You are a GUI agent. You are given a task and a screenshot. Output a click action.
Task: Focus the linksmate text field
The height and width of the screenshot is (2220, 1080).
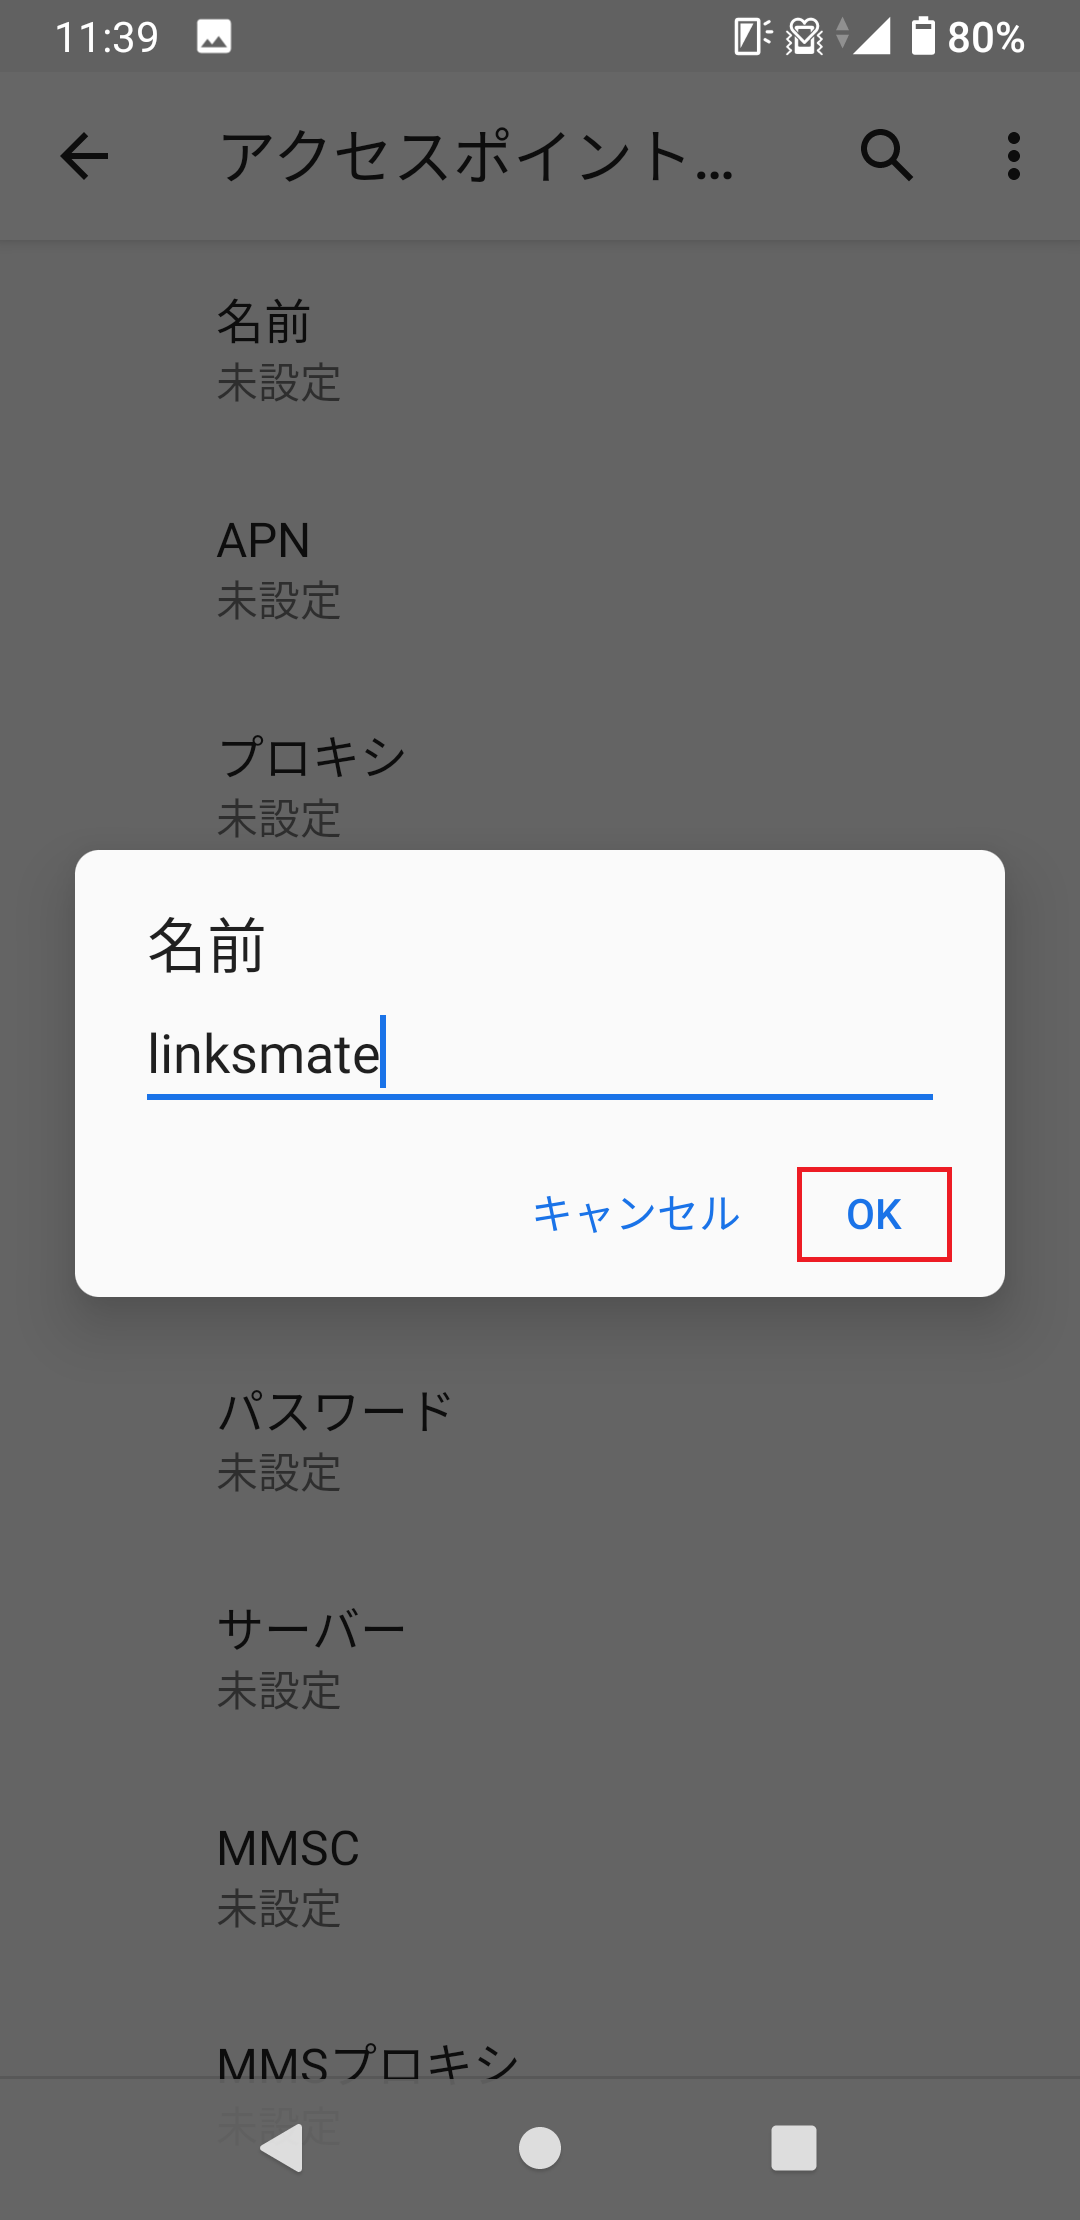[540, 1056]
